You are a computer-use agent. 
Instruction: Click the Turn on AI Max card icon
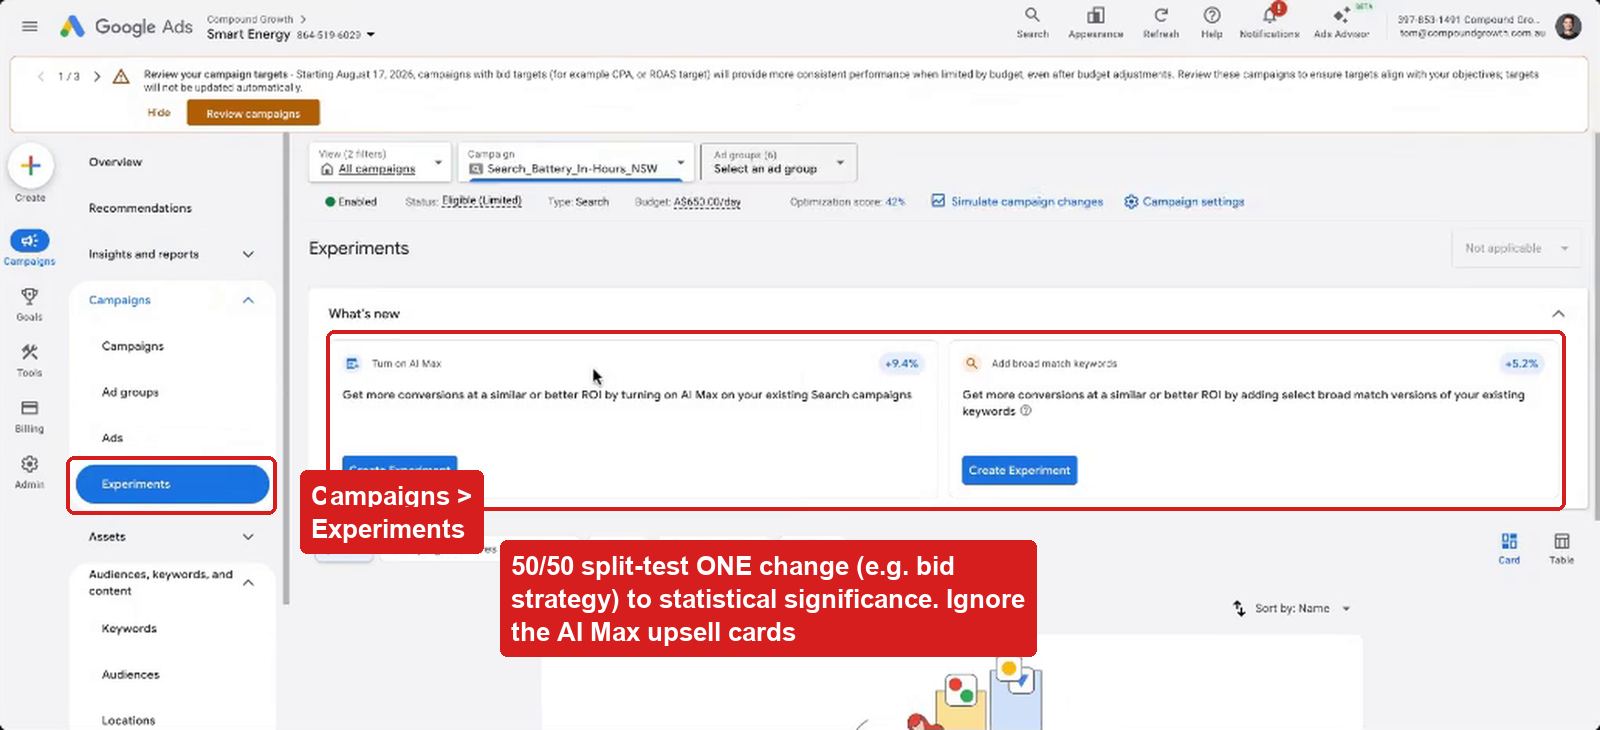[352, 364]
